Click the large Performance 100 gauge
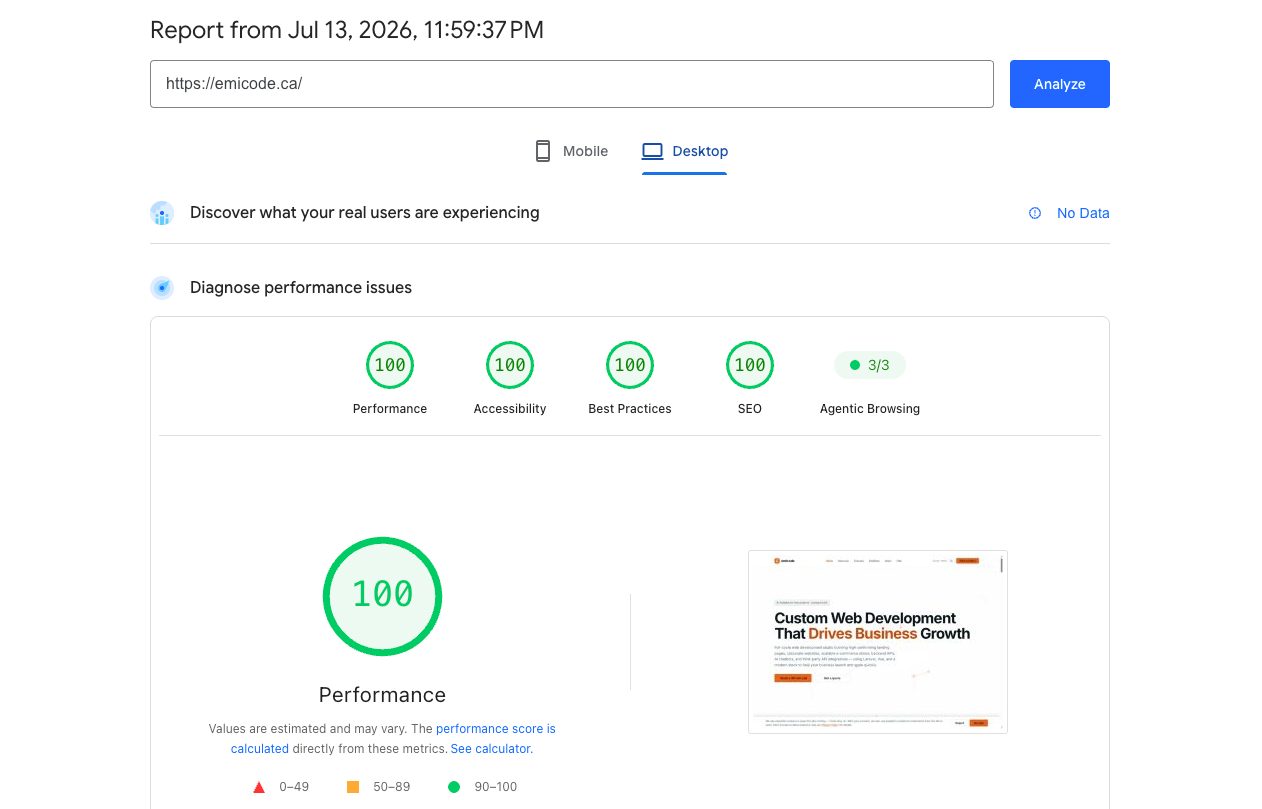This screenshot has width=1262, height=809. pyautogui.click(x=382, y=596)
